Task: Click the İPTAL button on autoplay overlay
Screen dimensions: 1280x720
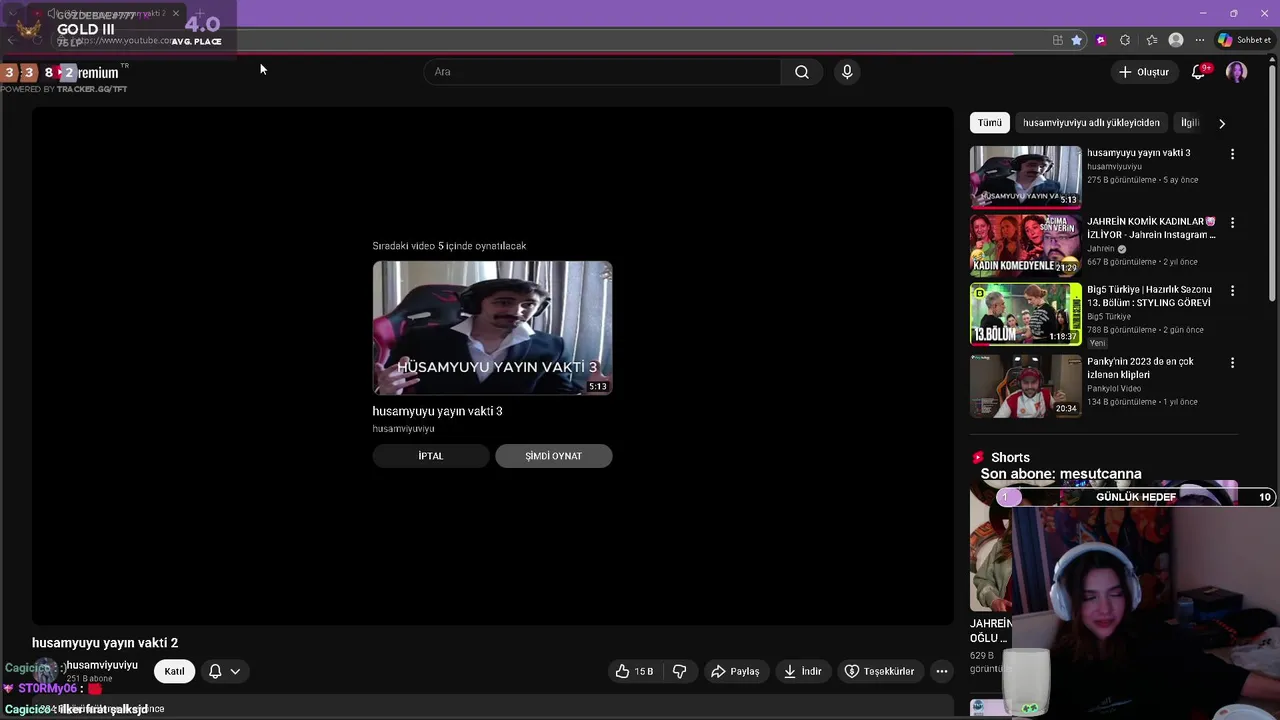Action: tap(431, 456)
